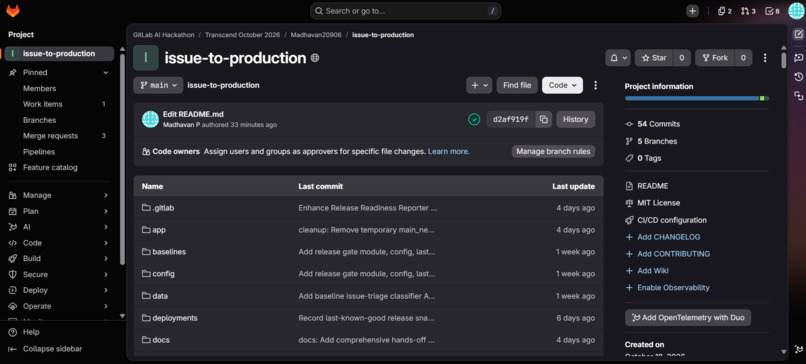
Task: Open Feature catalog in sidebar
Action: (50, 168)
